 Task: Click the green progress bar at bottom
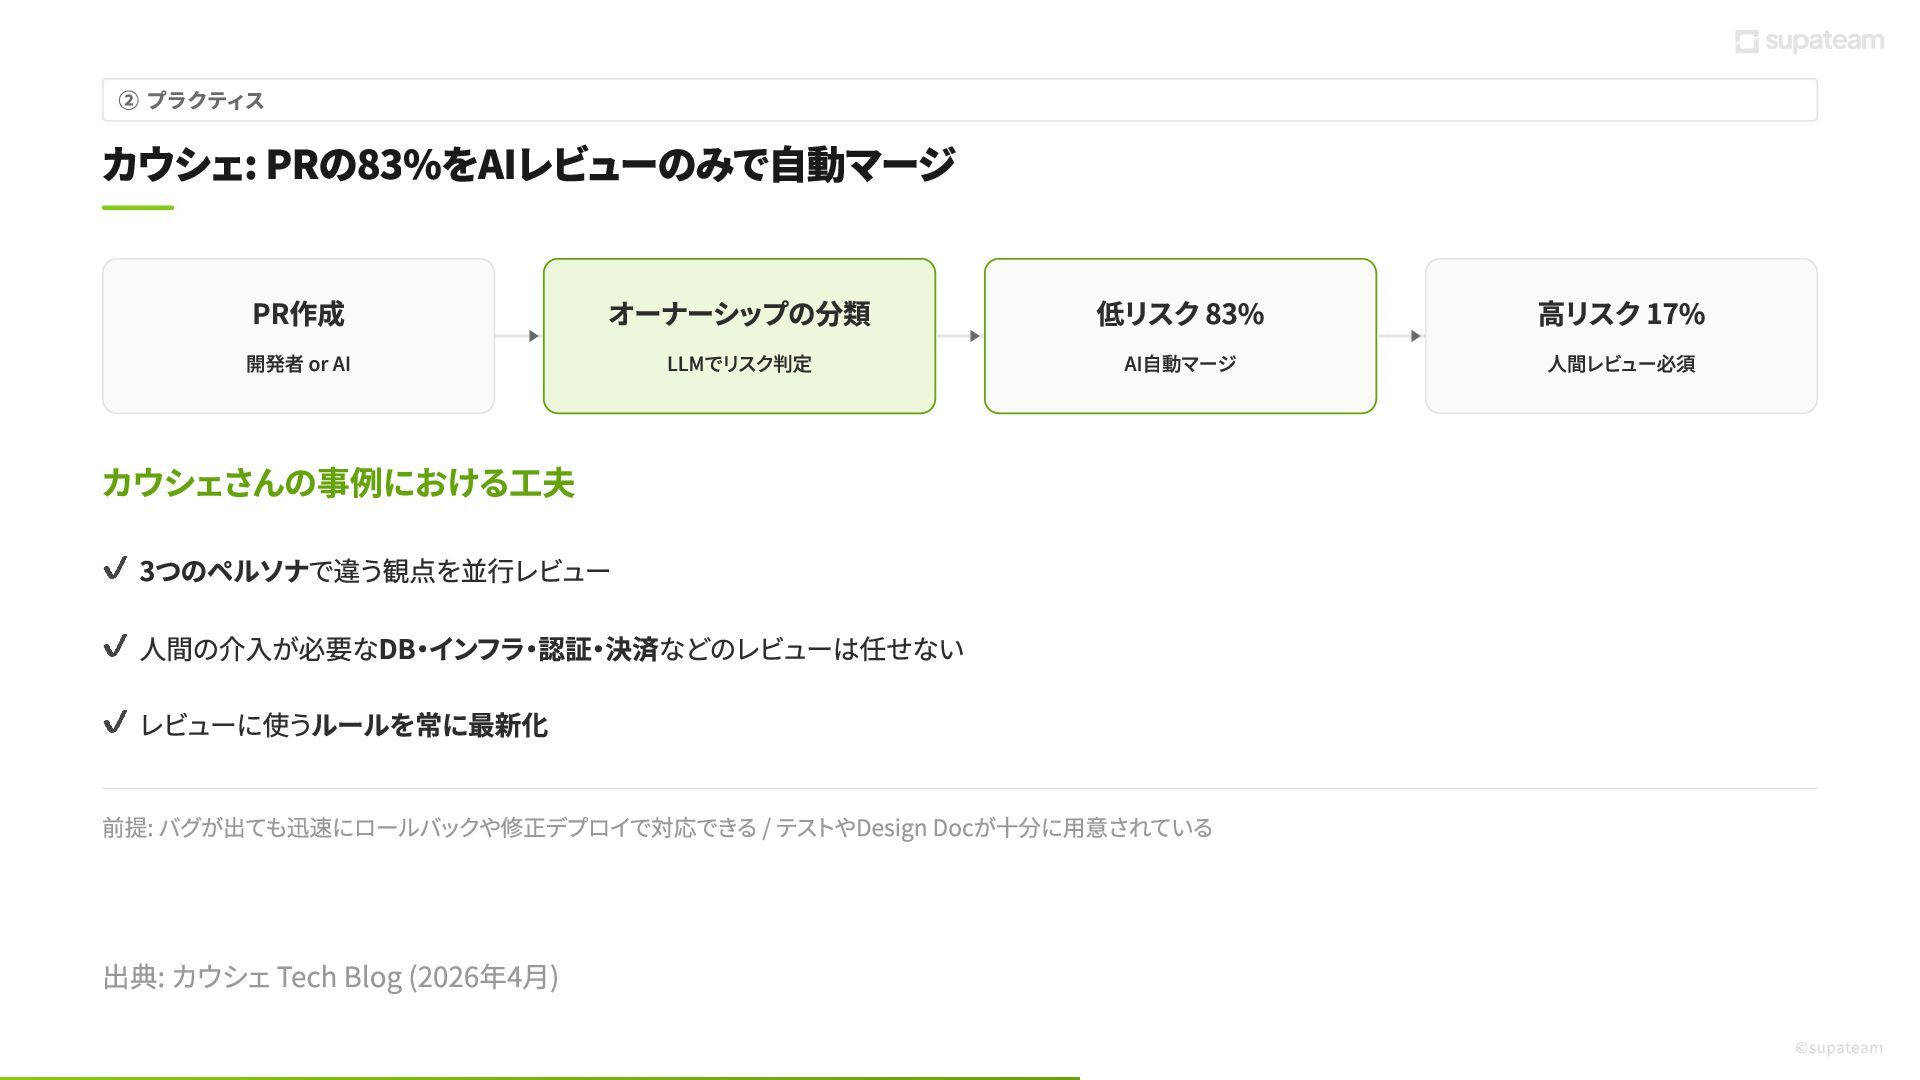coord(540,1077)
